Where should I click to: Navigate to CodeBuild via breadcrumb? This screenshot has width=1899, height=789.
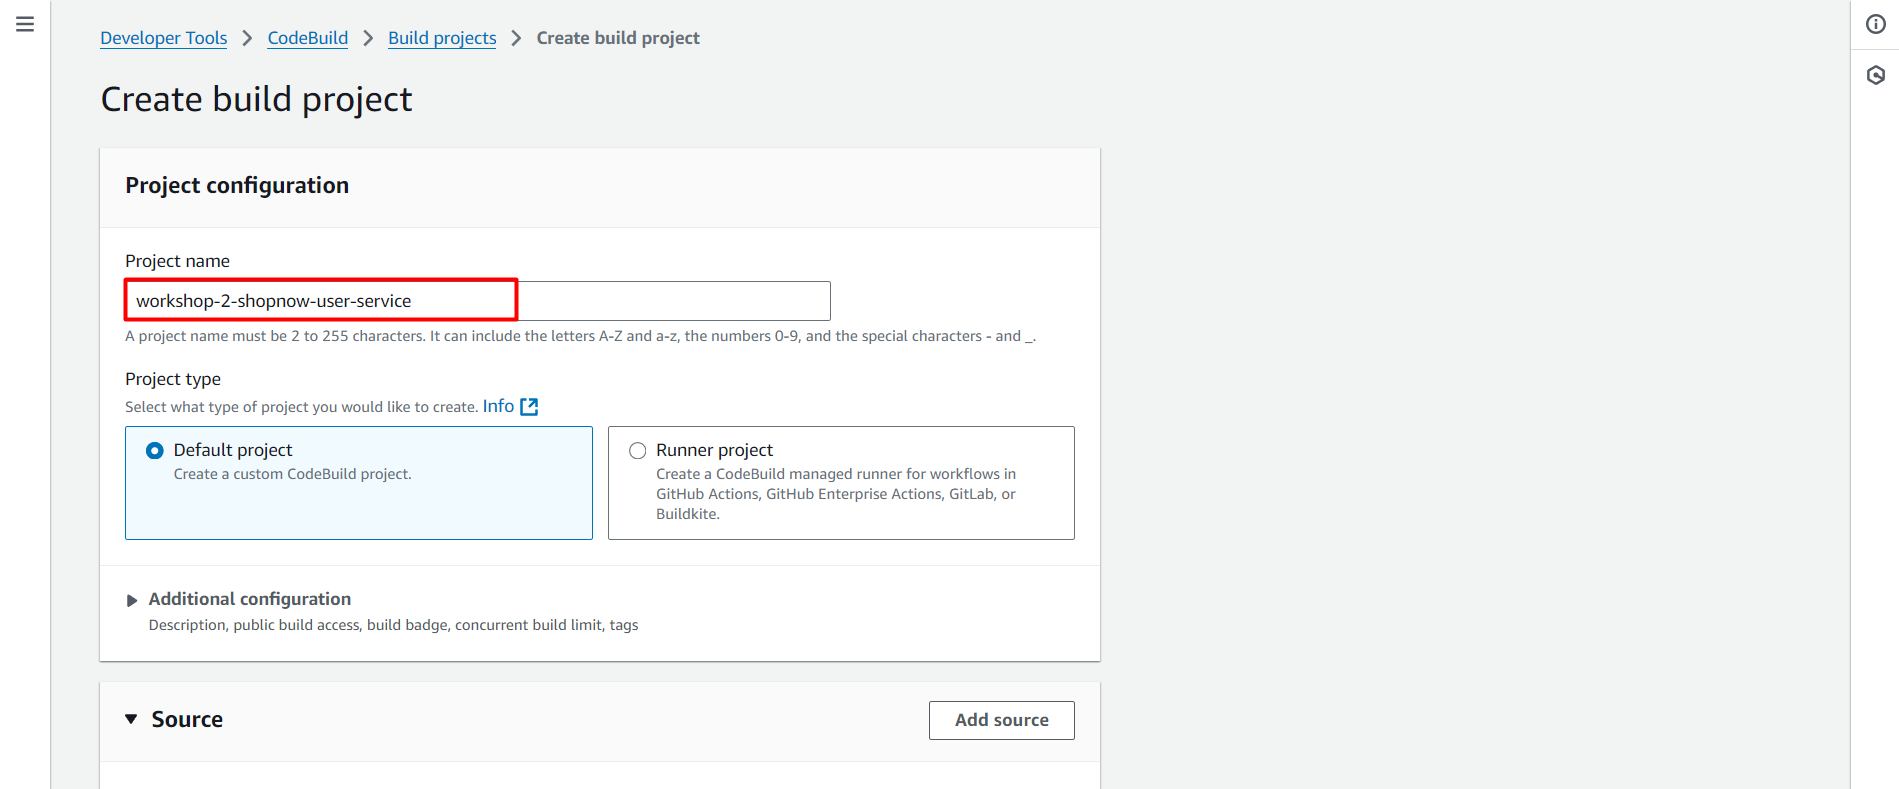(x=307, y=38)
